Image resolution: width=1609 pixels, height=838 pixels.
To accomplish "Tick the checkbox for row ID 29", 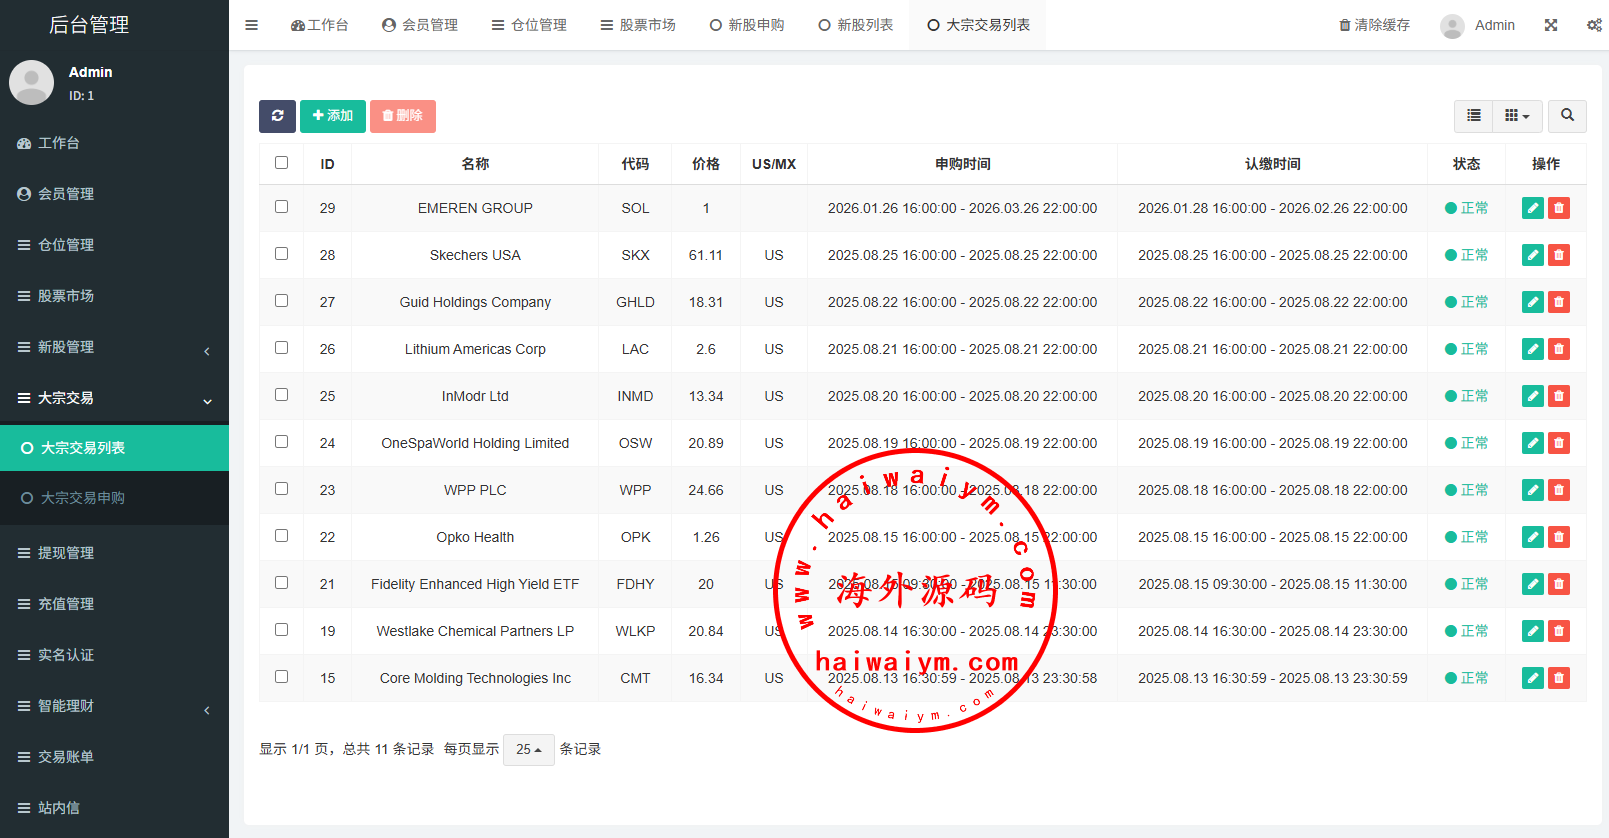I will point(282,207).
